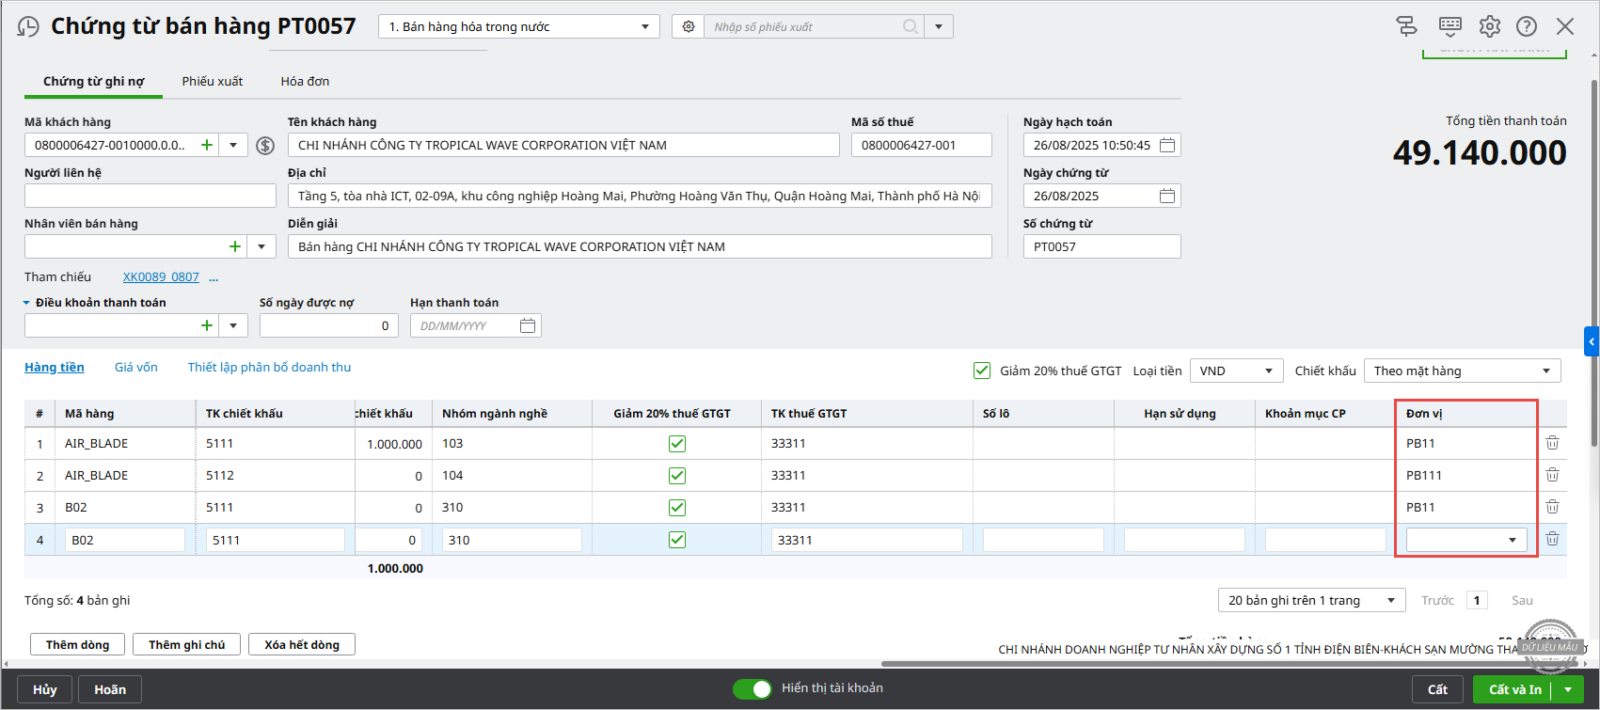This screenshot has width=1600, height=710.
Task: Open calendar for Ngày chứng từ
Action: coord(1167,196)
